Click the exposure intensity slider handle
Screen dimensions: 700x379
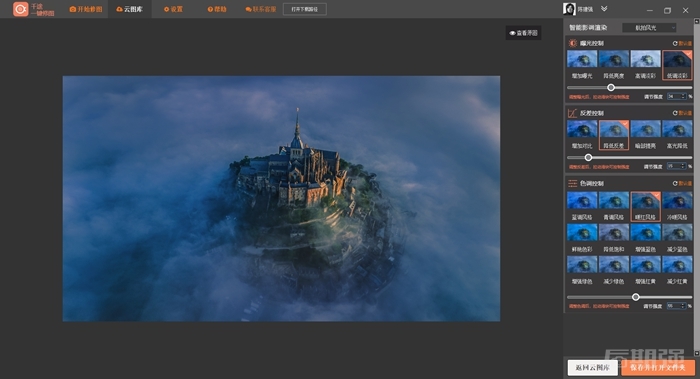(x=611, y=87)
